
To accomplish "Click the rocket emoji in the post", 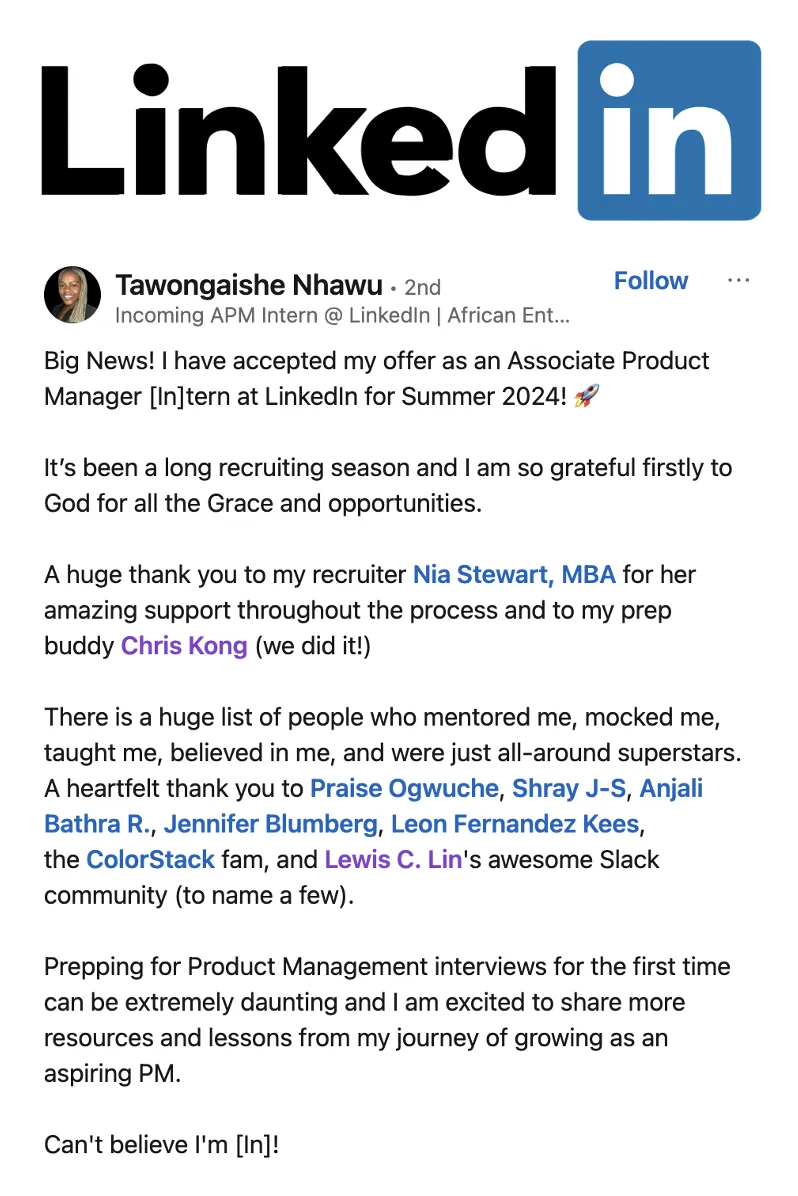I will click(587, 396).
